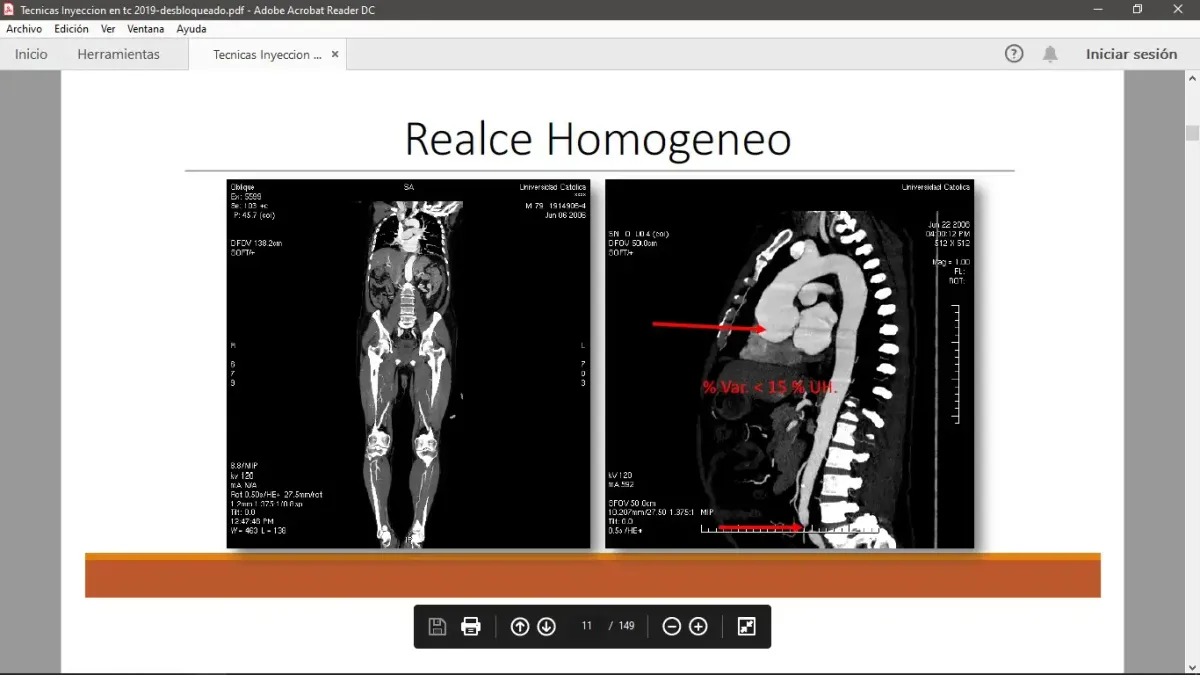Zoom out with the minus icon

point(672,627)
